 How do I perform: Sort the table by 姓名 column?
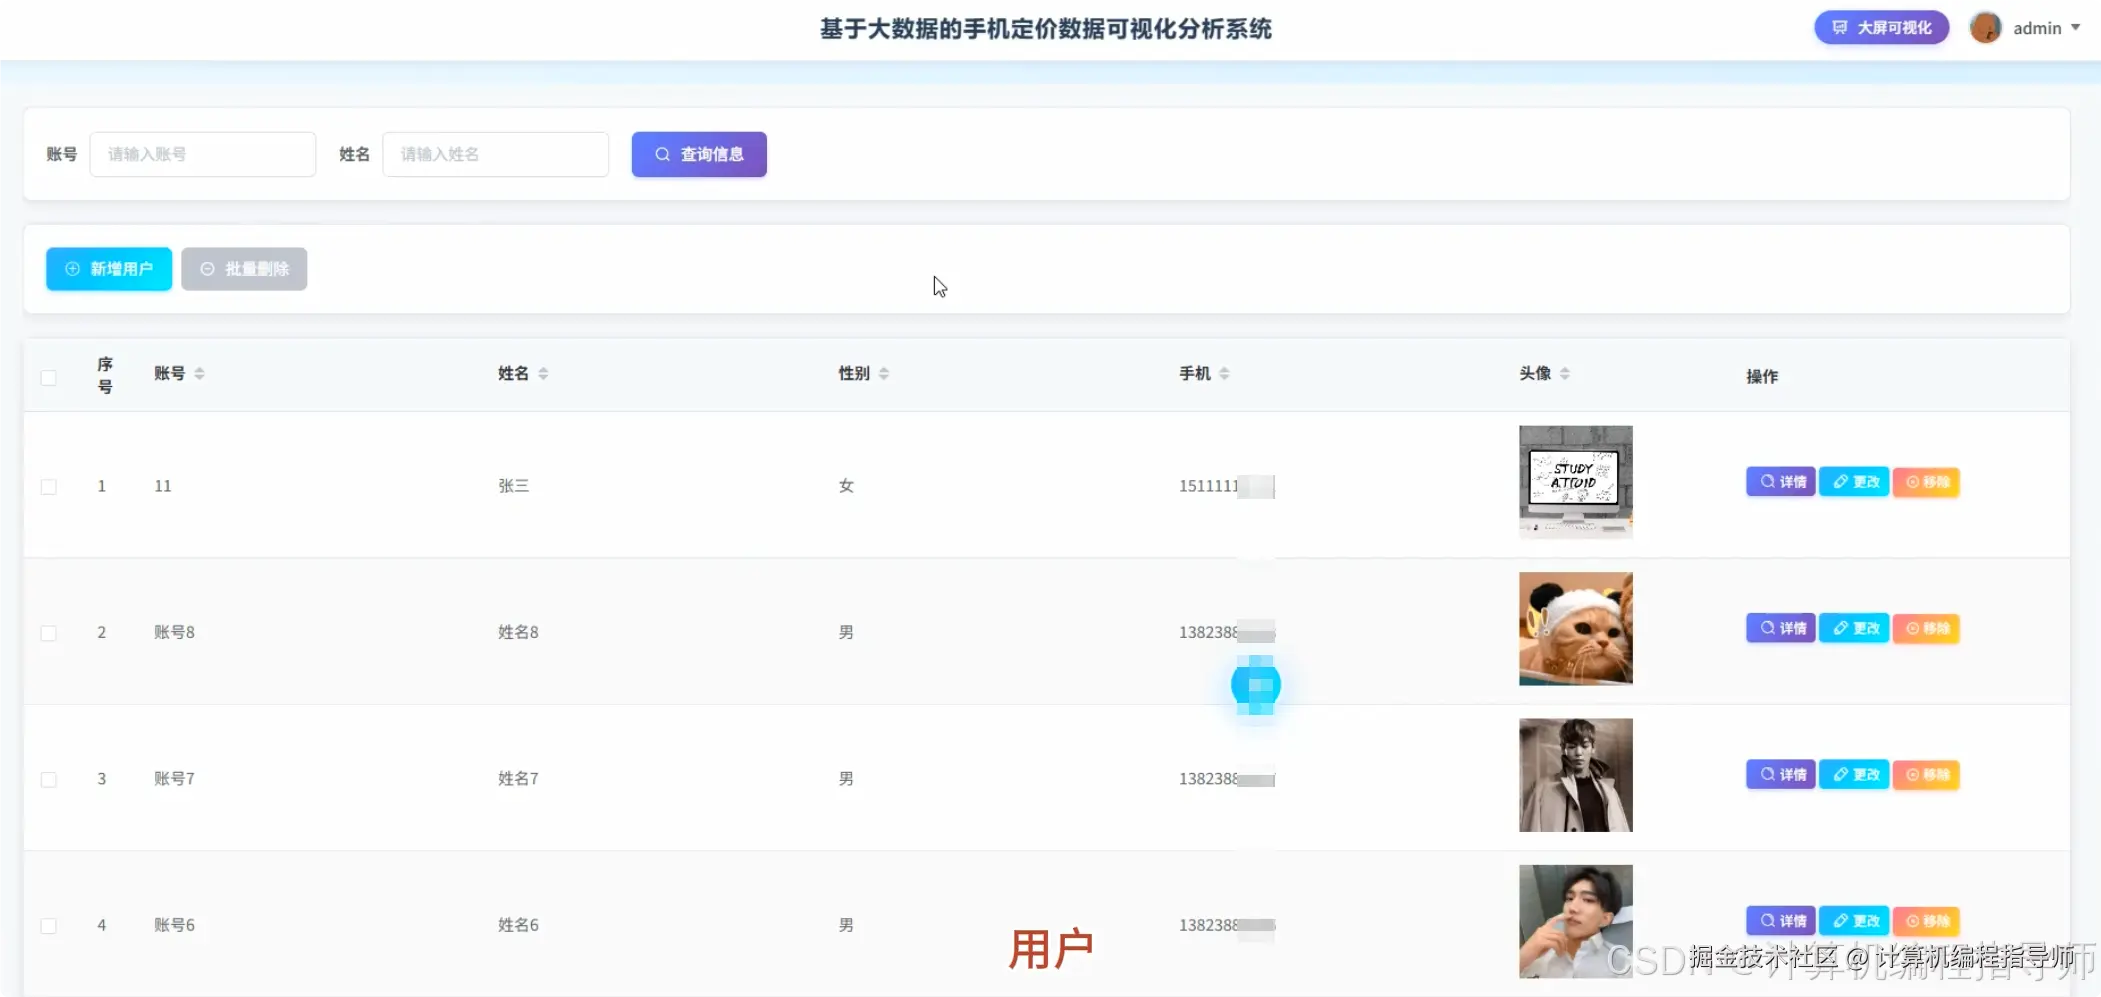tap(542, 373)
